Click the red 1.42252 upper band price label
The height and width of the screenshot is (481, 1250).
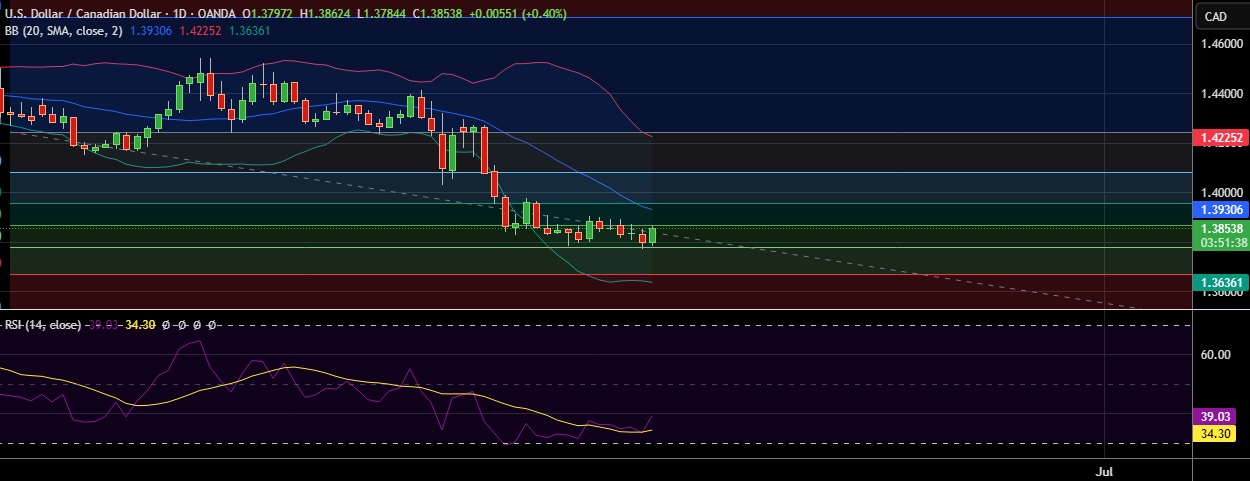(1221, 138)
